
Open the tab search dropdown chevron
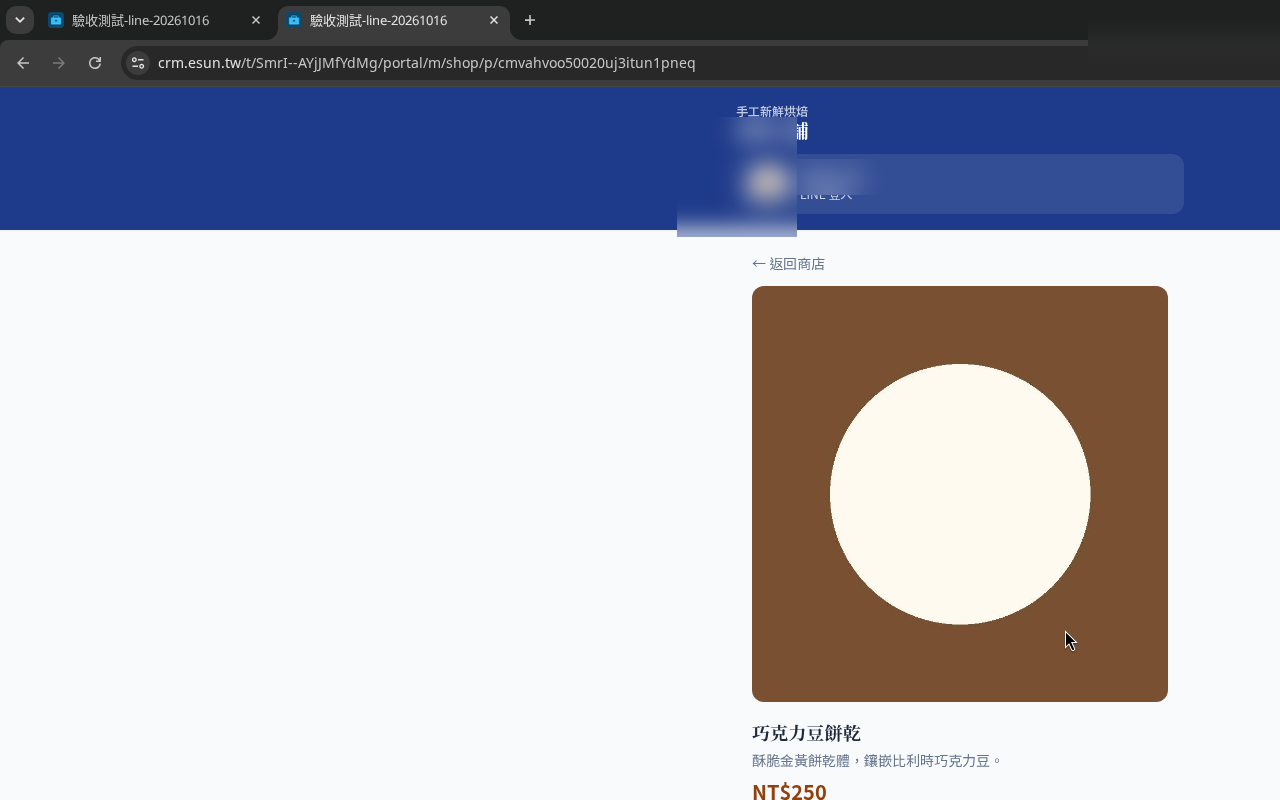(x=20, y=20)
